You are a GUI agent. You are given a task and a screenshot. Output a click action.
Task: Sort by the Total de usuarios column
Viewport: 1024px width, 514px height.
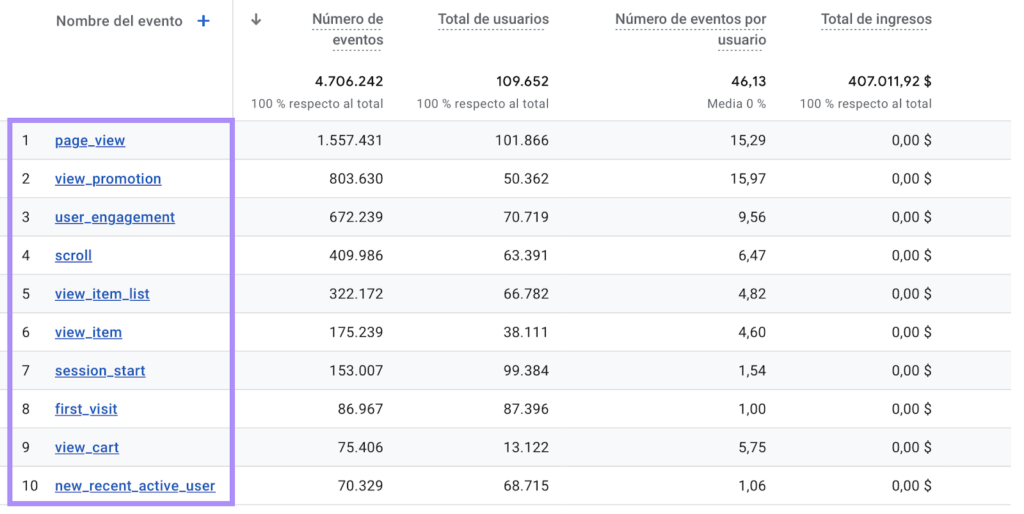coord(493,19)
